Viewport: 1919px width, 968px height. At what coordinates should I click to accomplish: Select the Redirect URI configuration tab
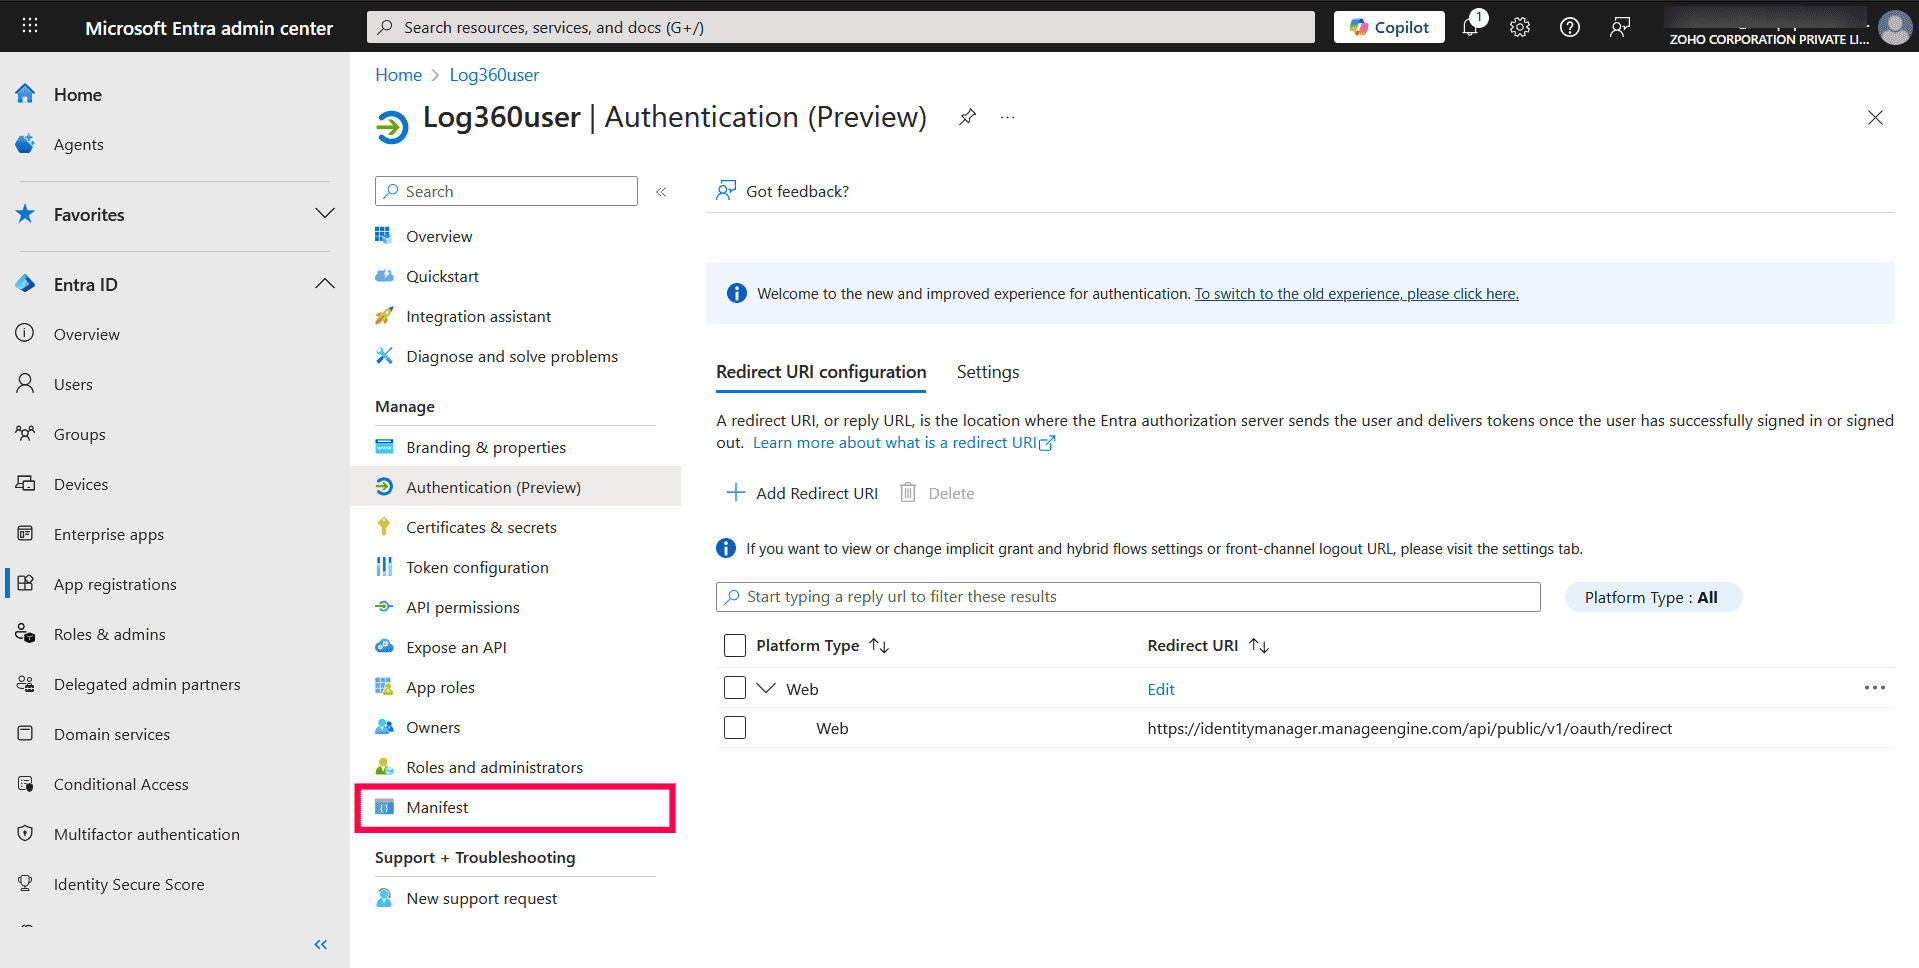coord(820,371)
